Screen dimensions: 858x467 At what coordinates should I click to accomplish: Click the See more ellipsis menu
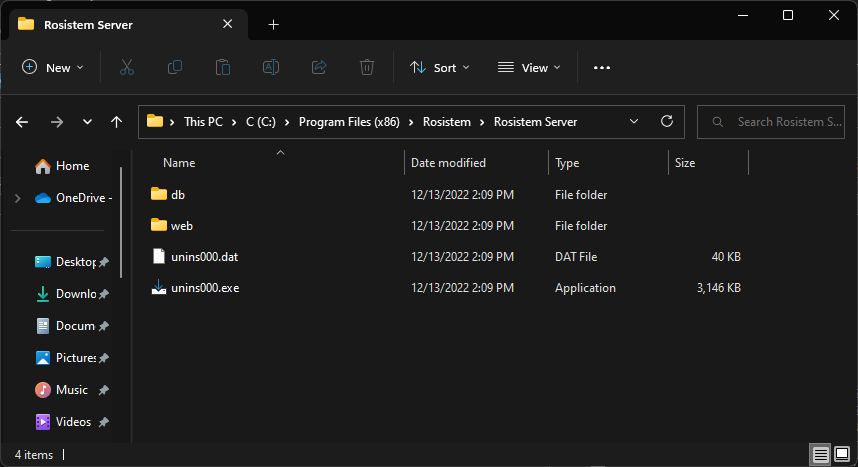coord(601,67)
